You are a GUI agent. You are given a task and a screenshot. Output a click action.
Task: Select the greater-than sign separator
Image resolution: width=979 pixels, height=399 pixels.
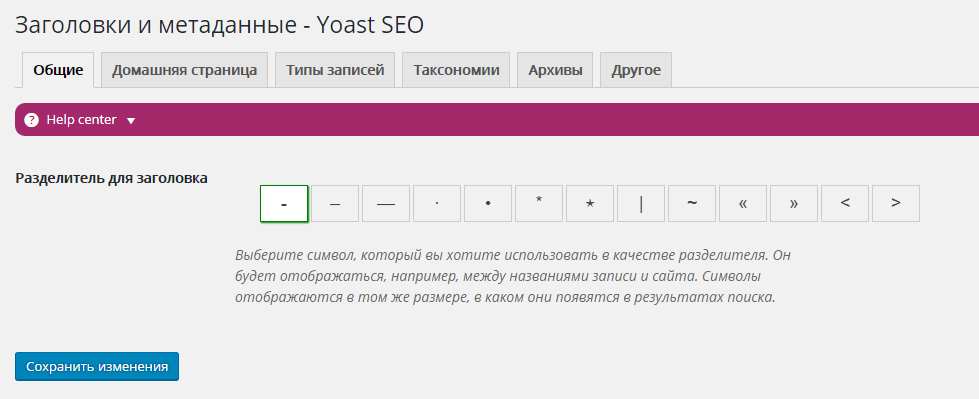point(896,204)
